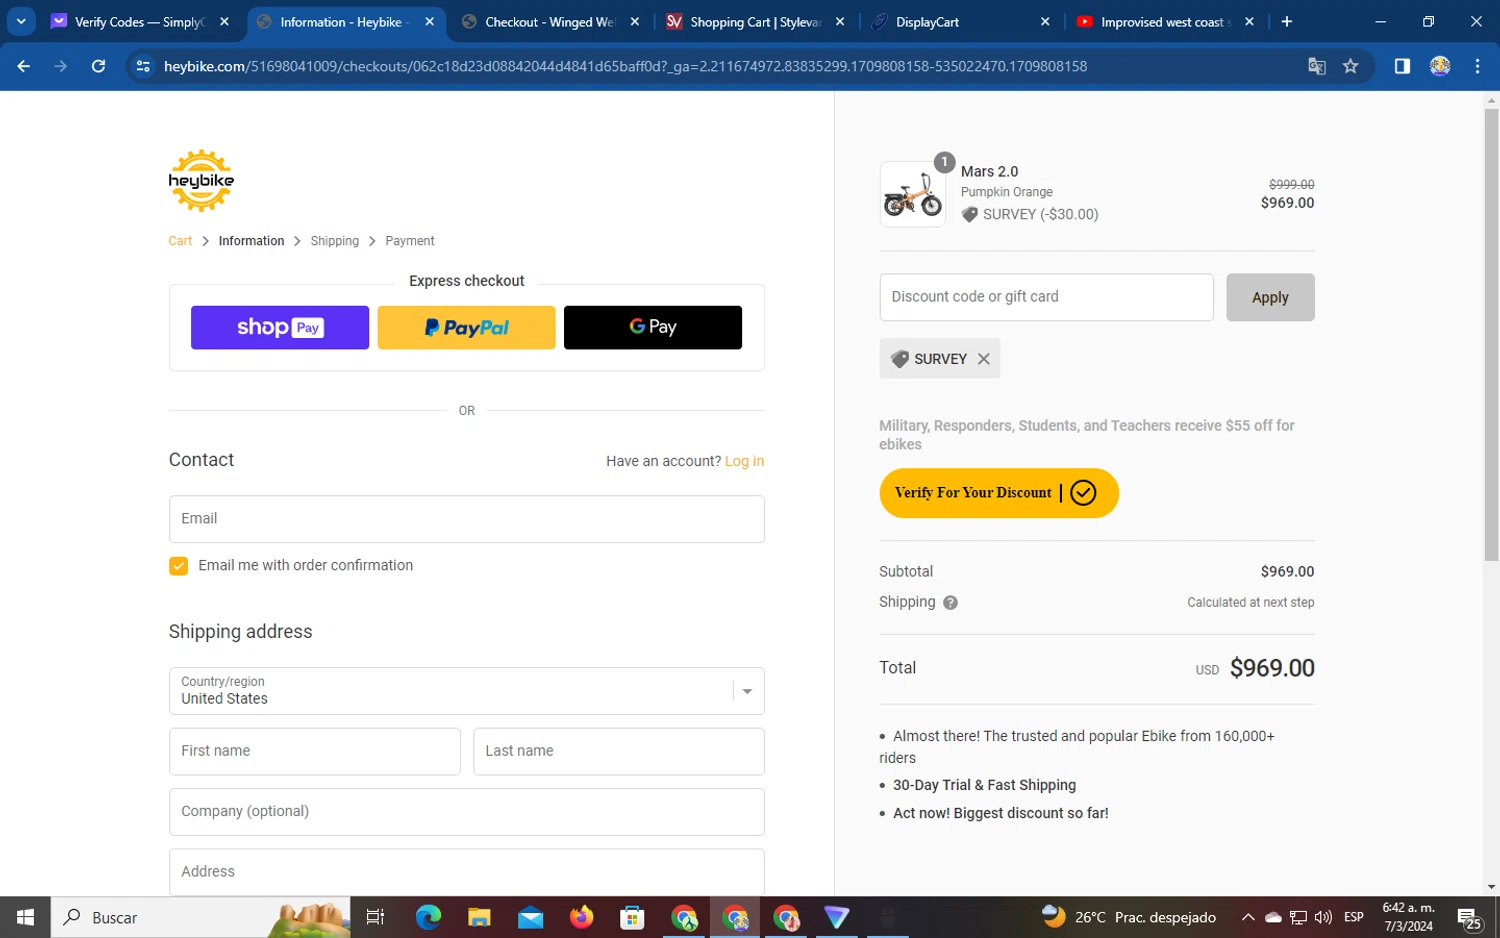Open Task View in the taskbar
This screenshot has height=938, width=1500.
pyautogui.click(x=375, y=917)
